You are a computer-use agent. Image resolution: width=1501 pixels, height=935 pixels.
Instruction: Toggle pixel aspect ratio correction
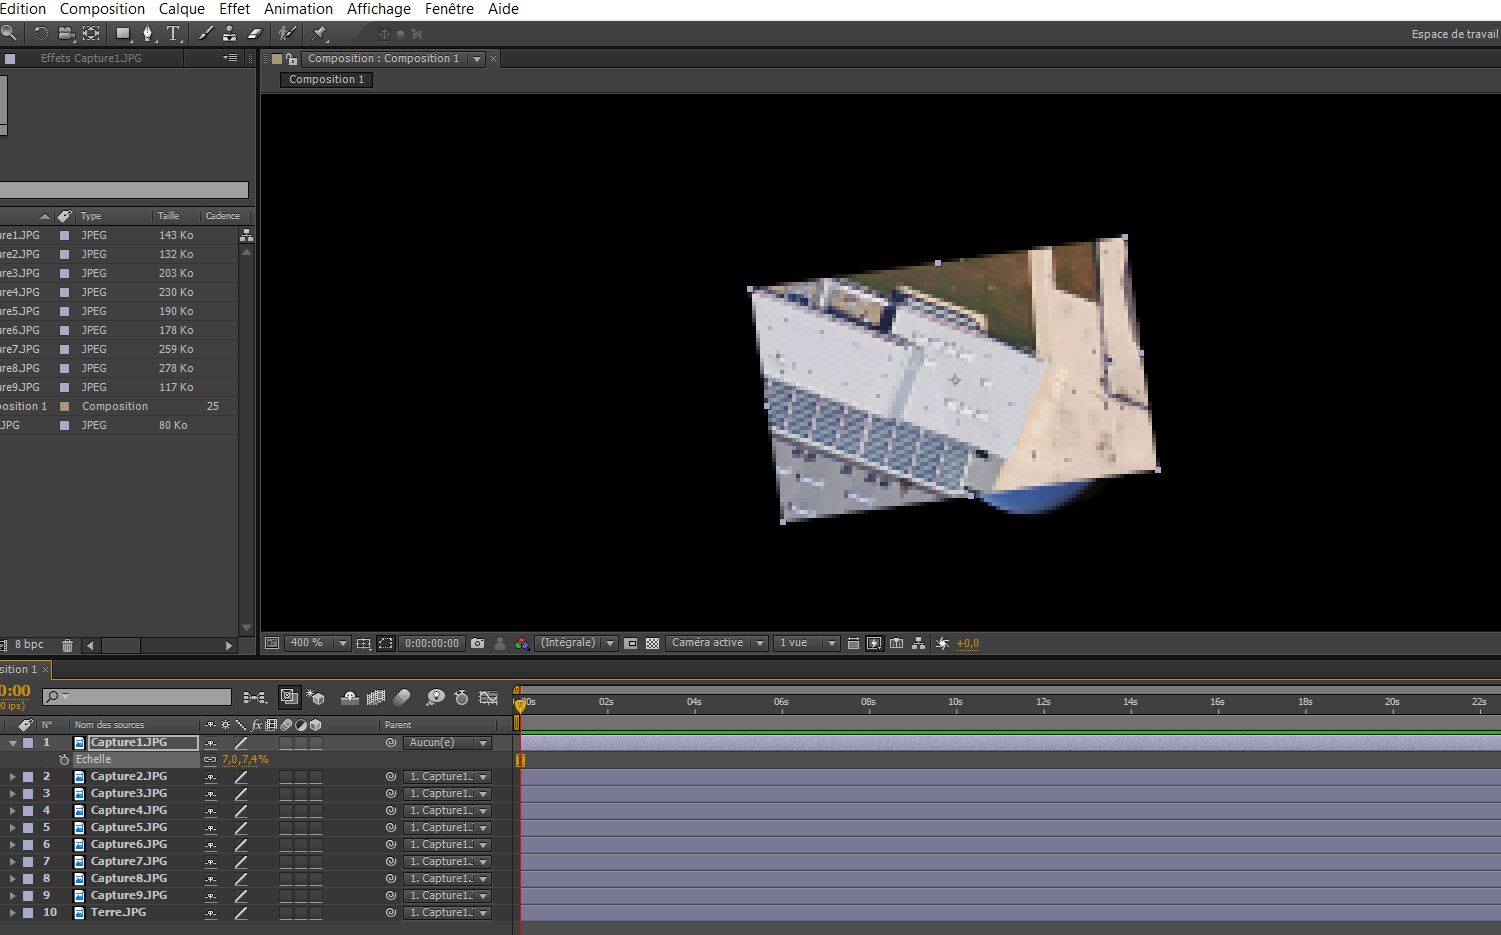click(853, 643)
